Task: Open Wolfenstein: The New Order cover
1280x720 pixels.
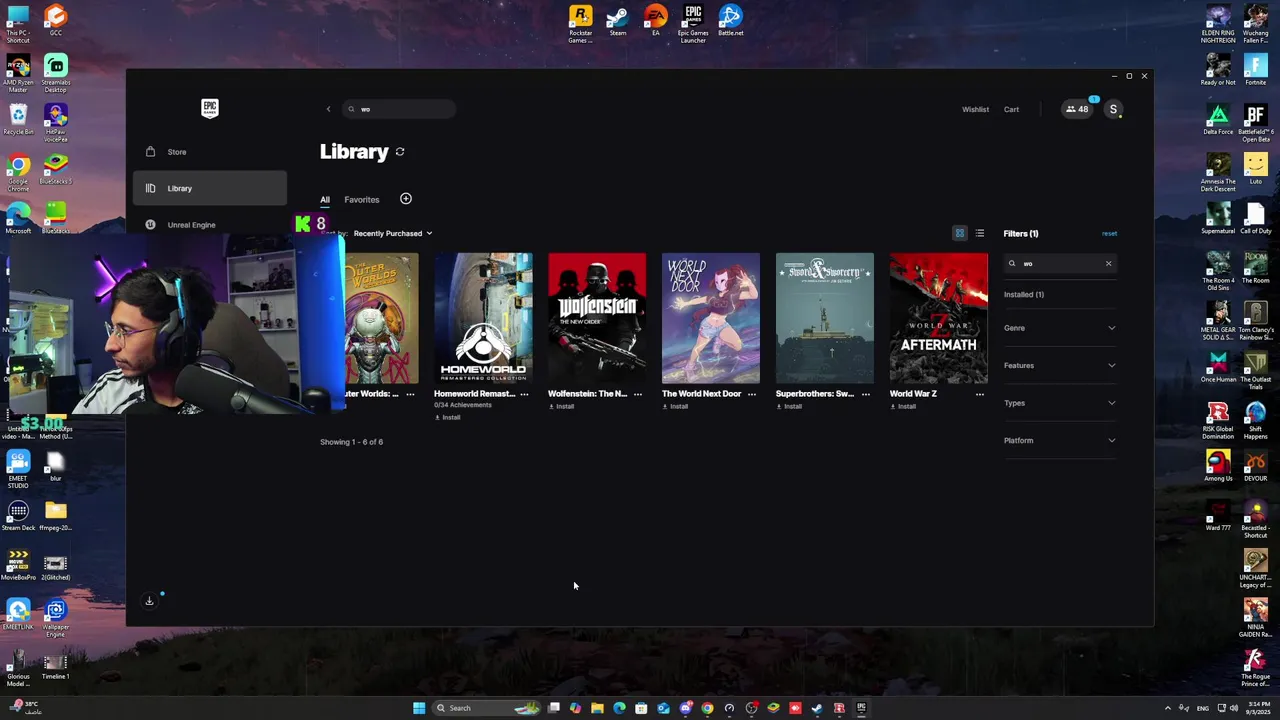Action: click(597, 318)
